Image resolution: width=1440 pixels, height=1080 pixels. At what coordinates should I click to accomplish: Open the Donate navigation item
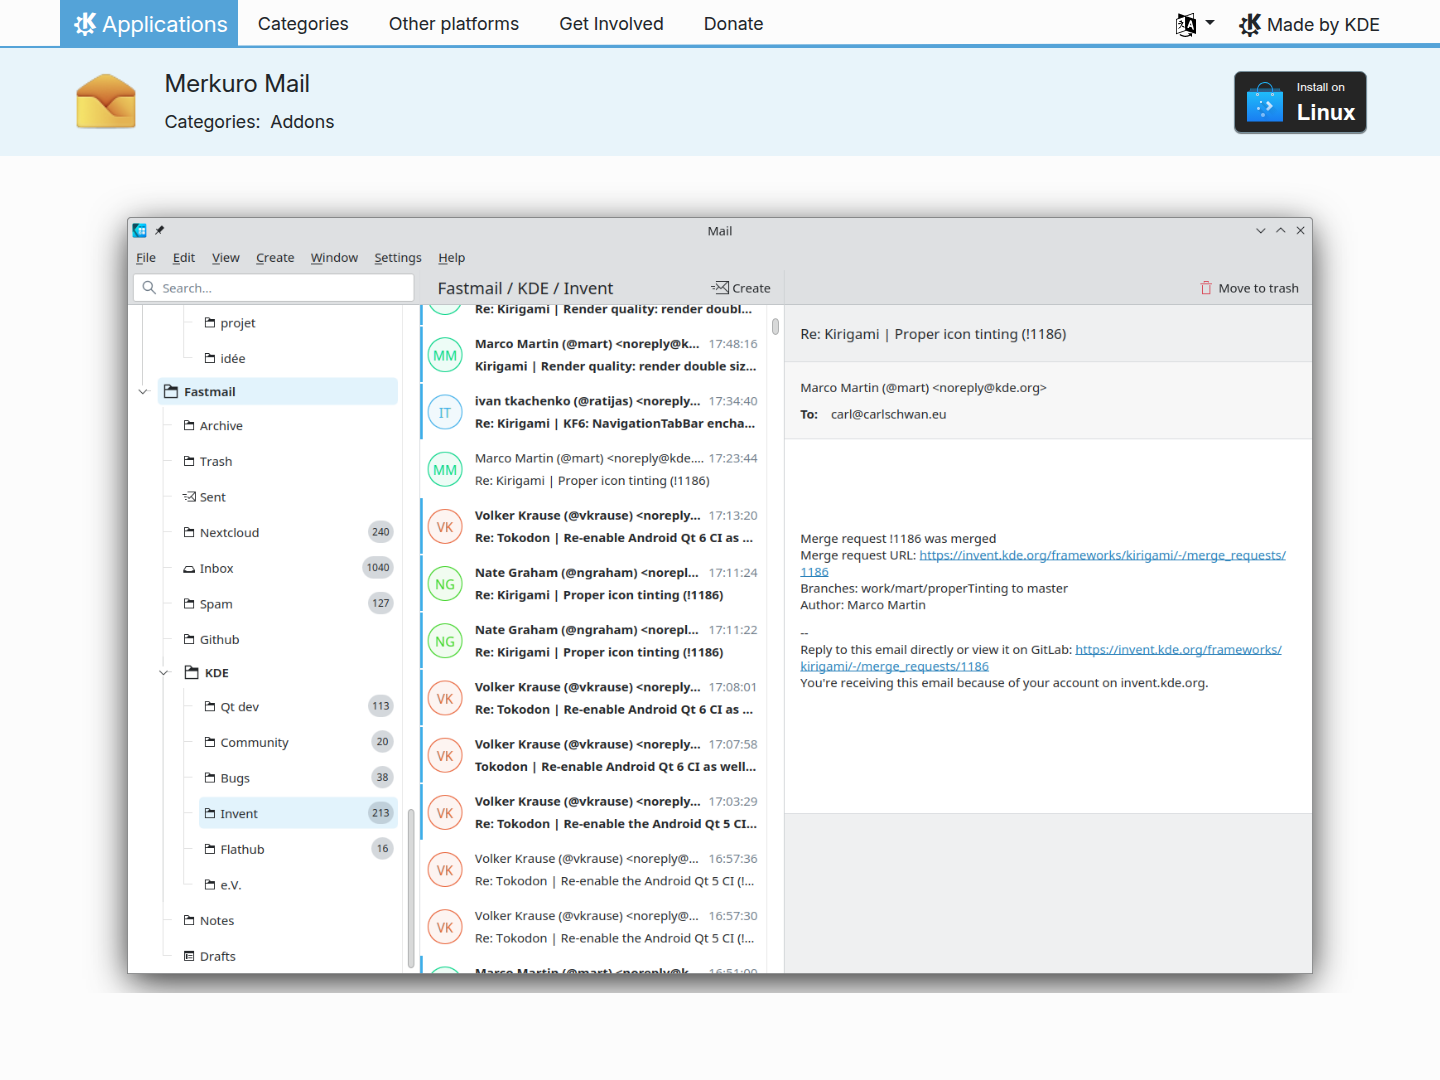pyautogui.click(x=733, y=24)
